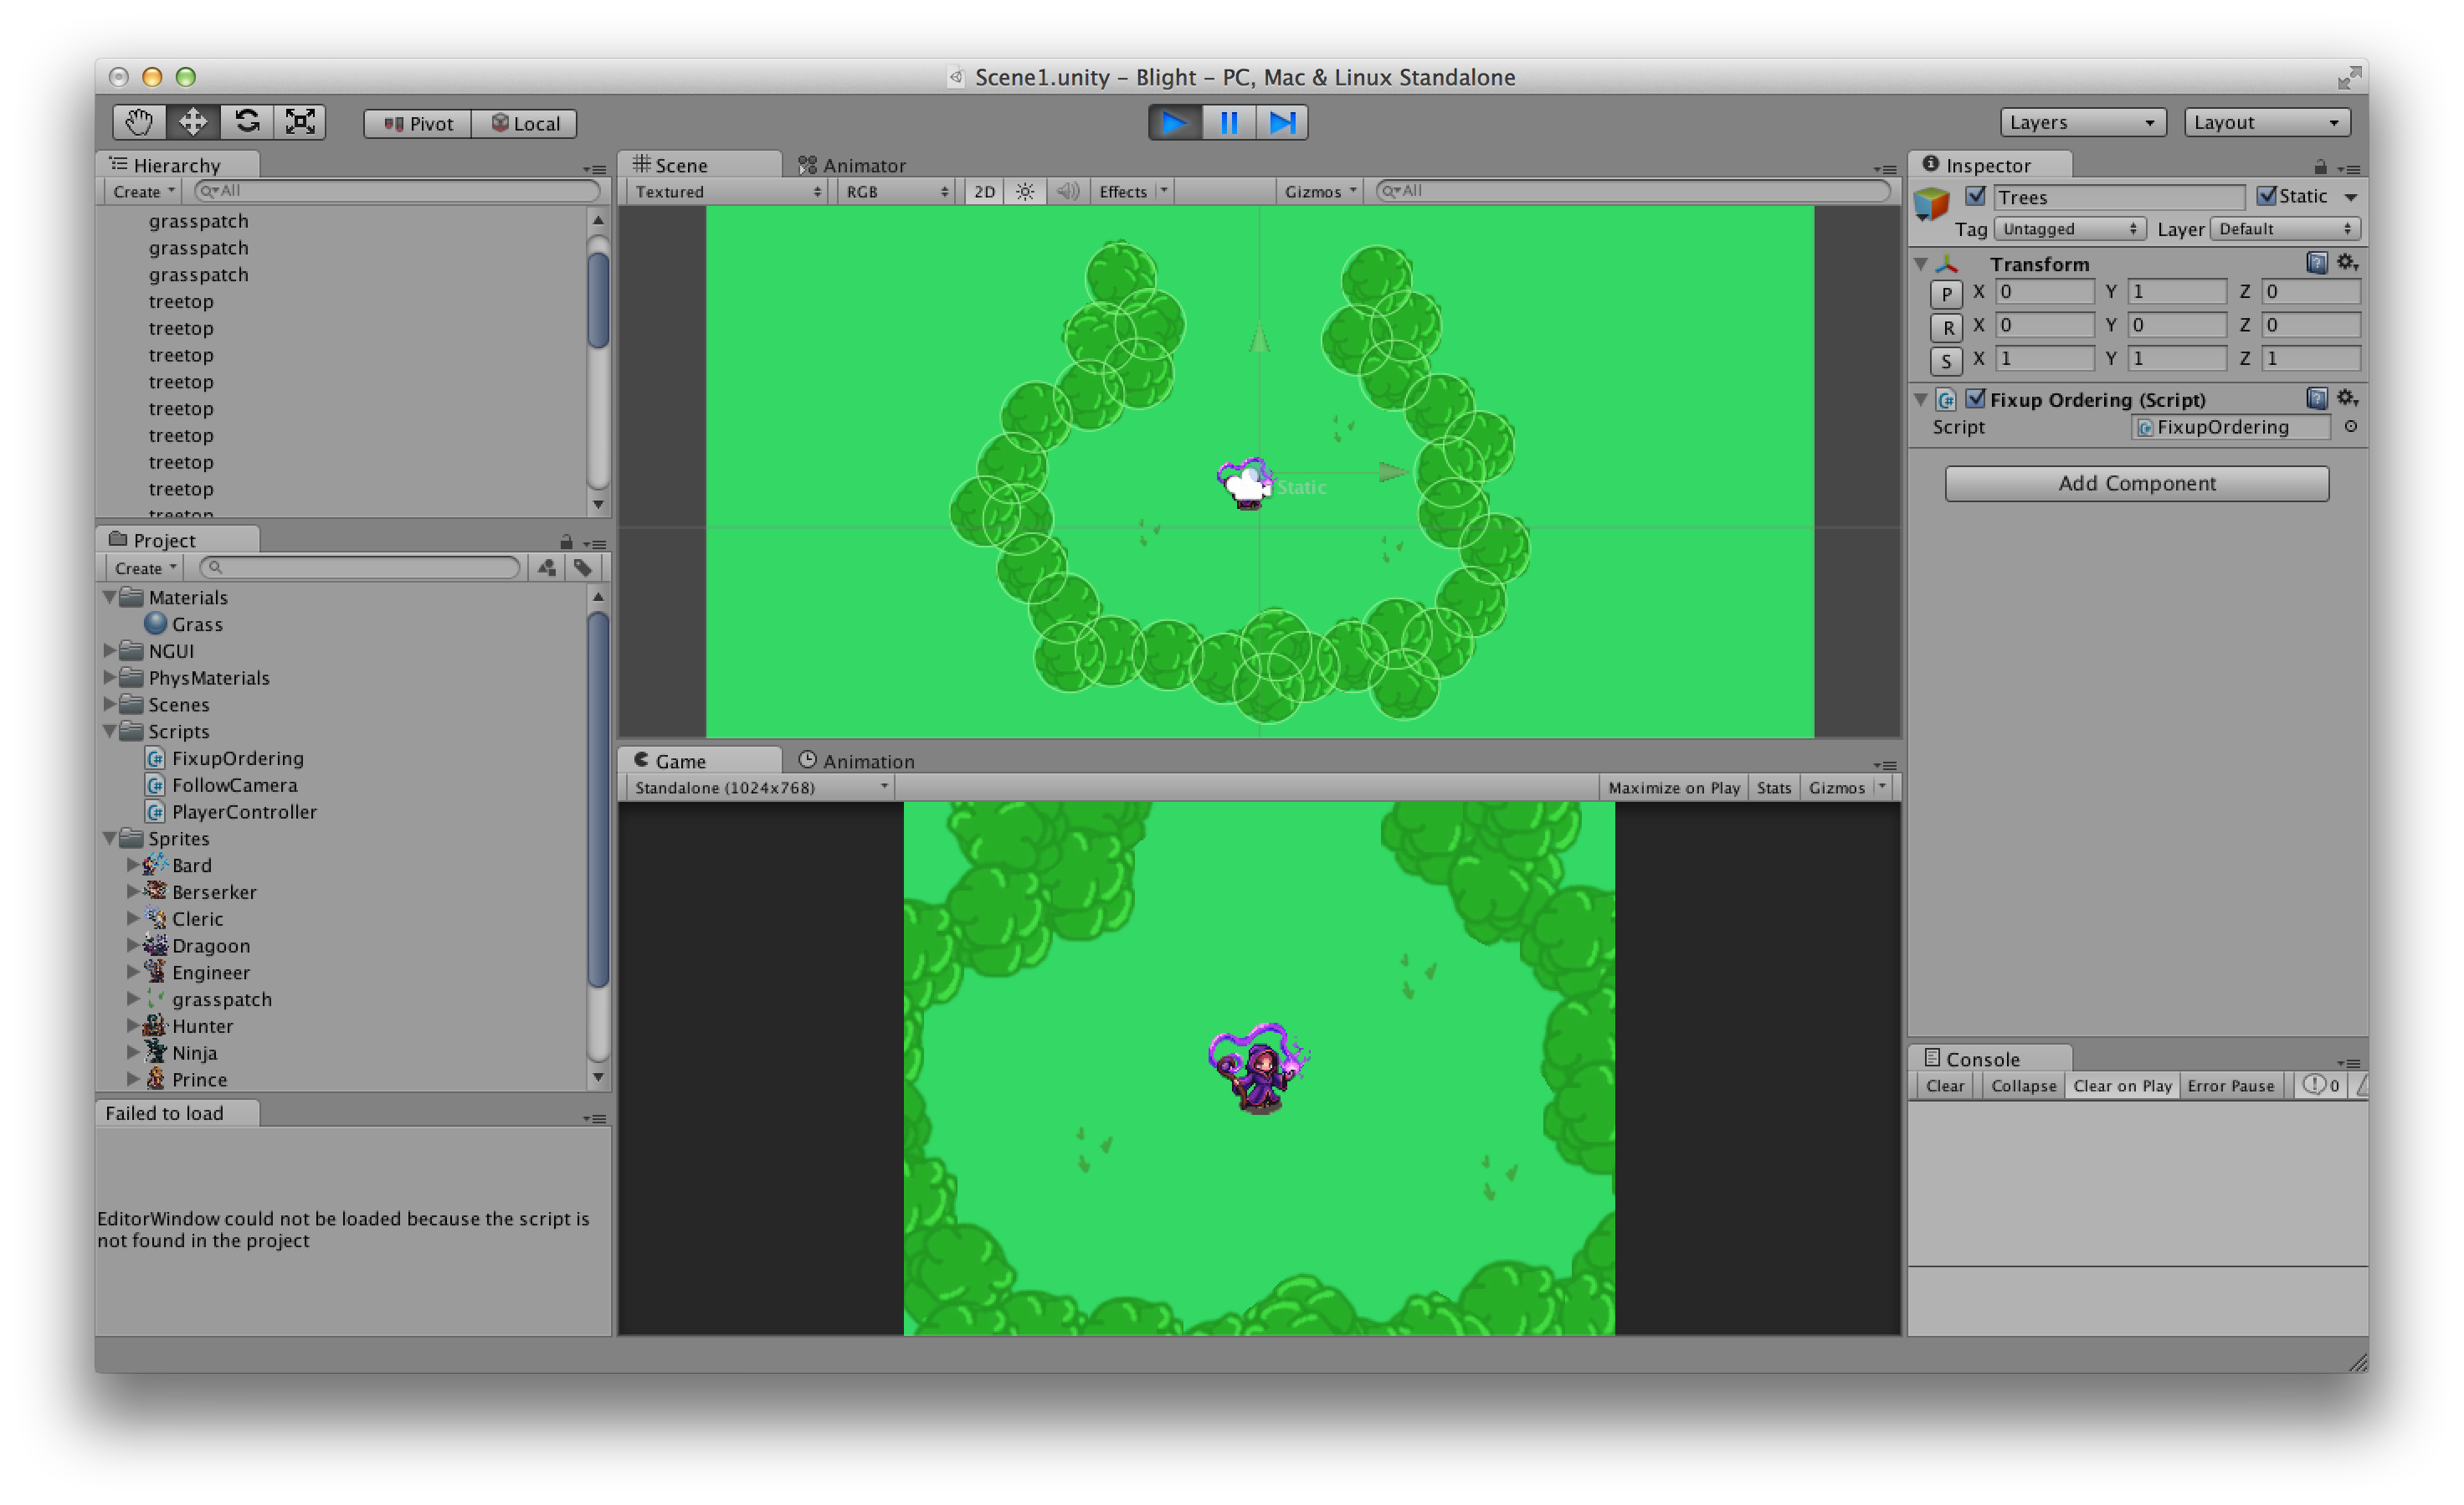Expand the NGUI folder
2464x1505 pixels.
[109, 651]
